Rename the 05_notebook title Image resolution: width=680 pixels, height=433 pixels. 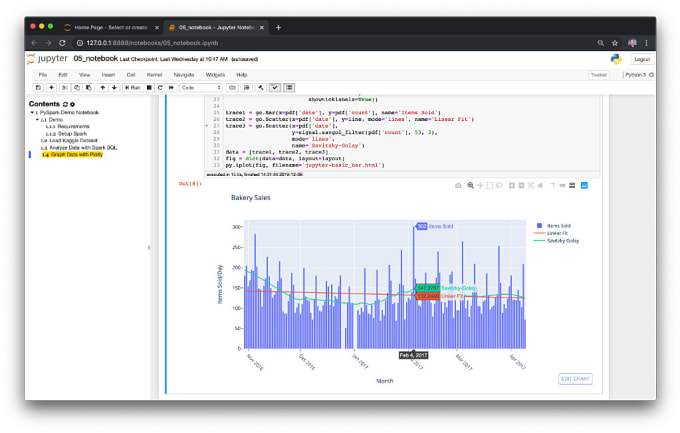tap(95, 59)
